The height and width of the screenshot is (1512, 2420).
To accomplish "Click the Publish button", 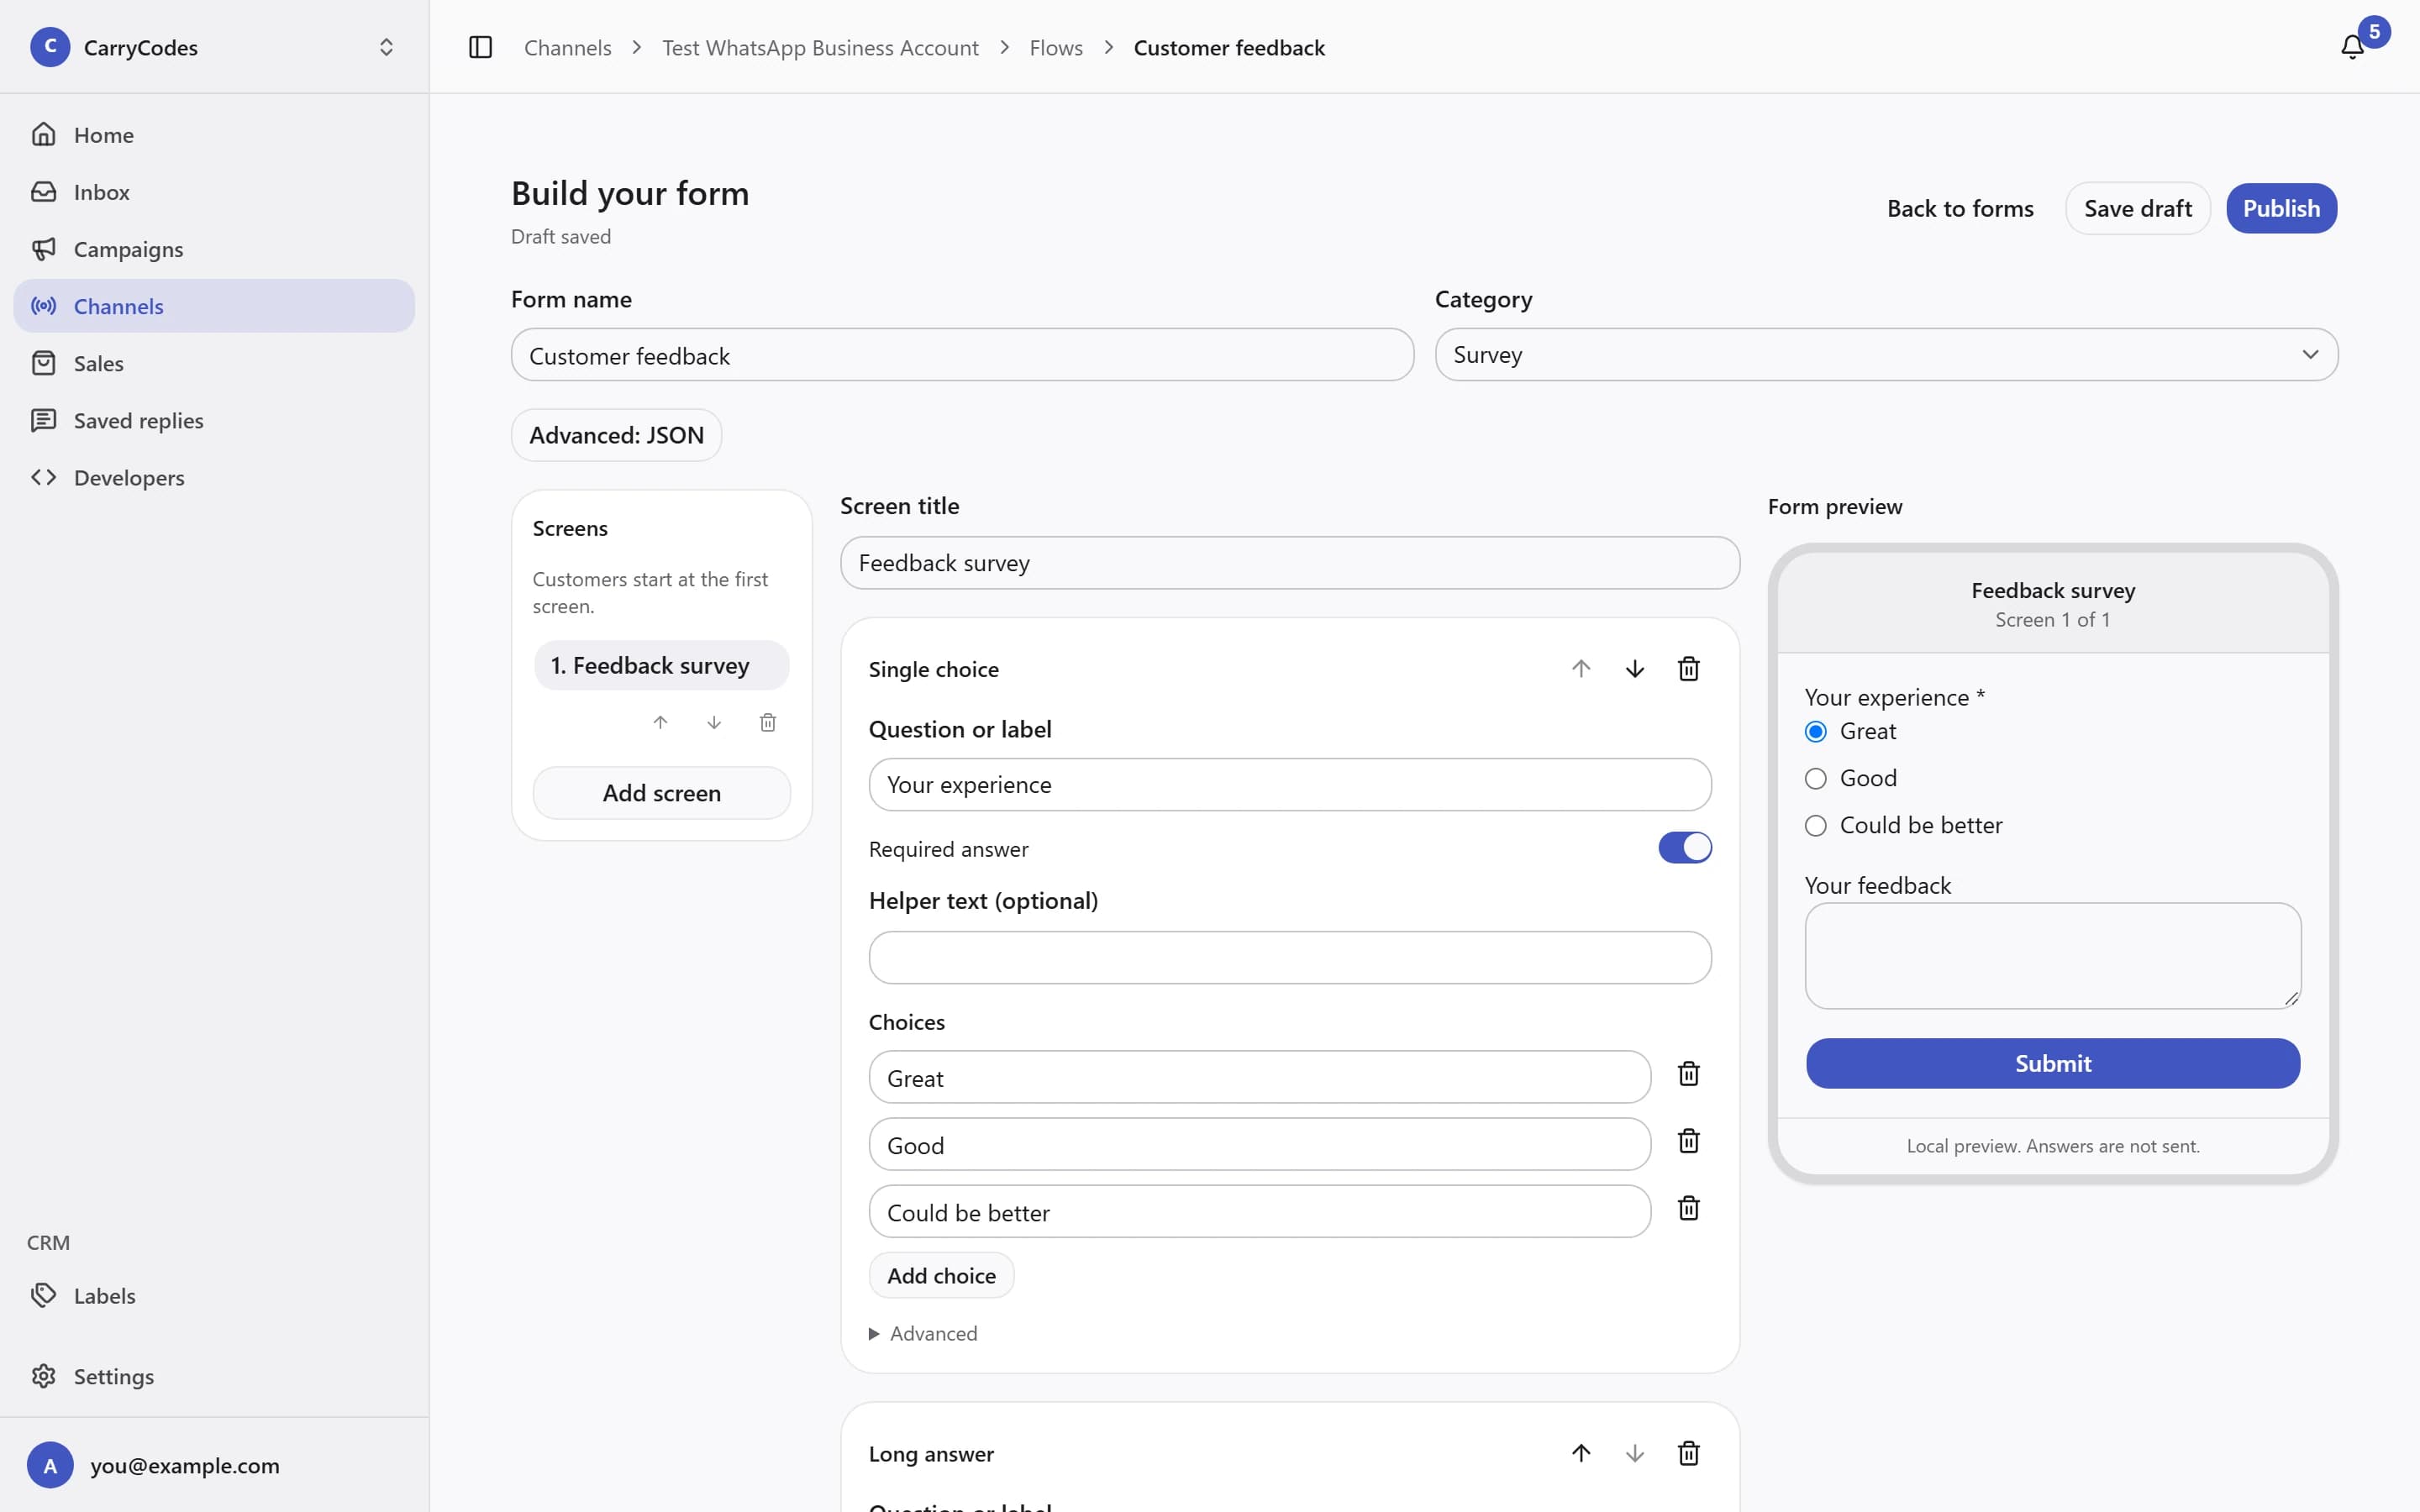I will point(2281,208).
